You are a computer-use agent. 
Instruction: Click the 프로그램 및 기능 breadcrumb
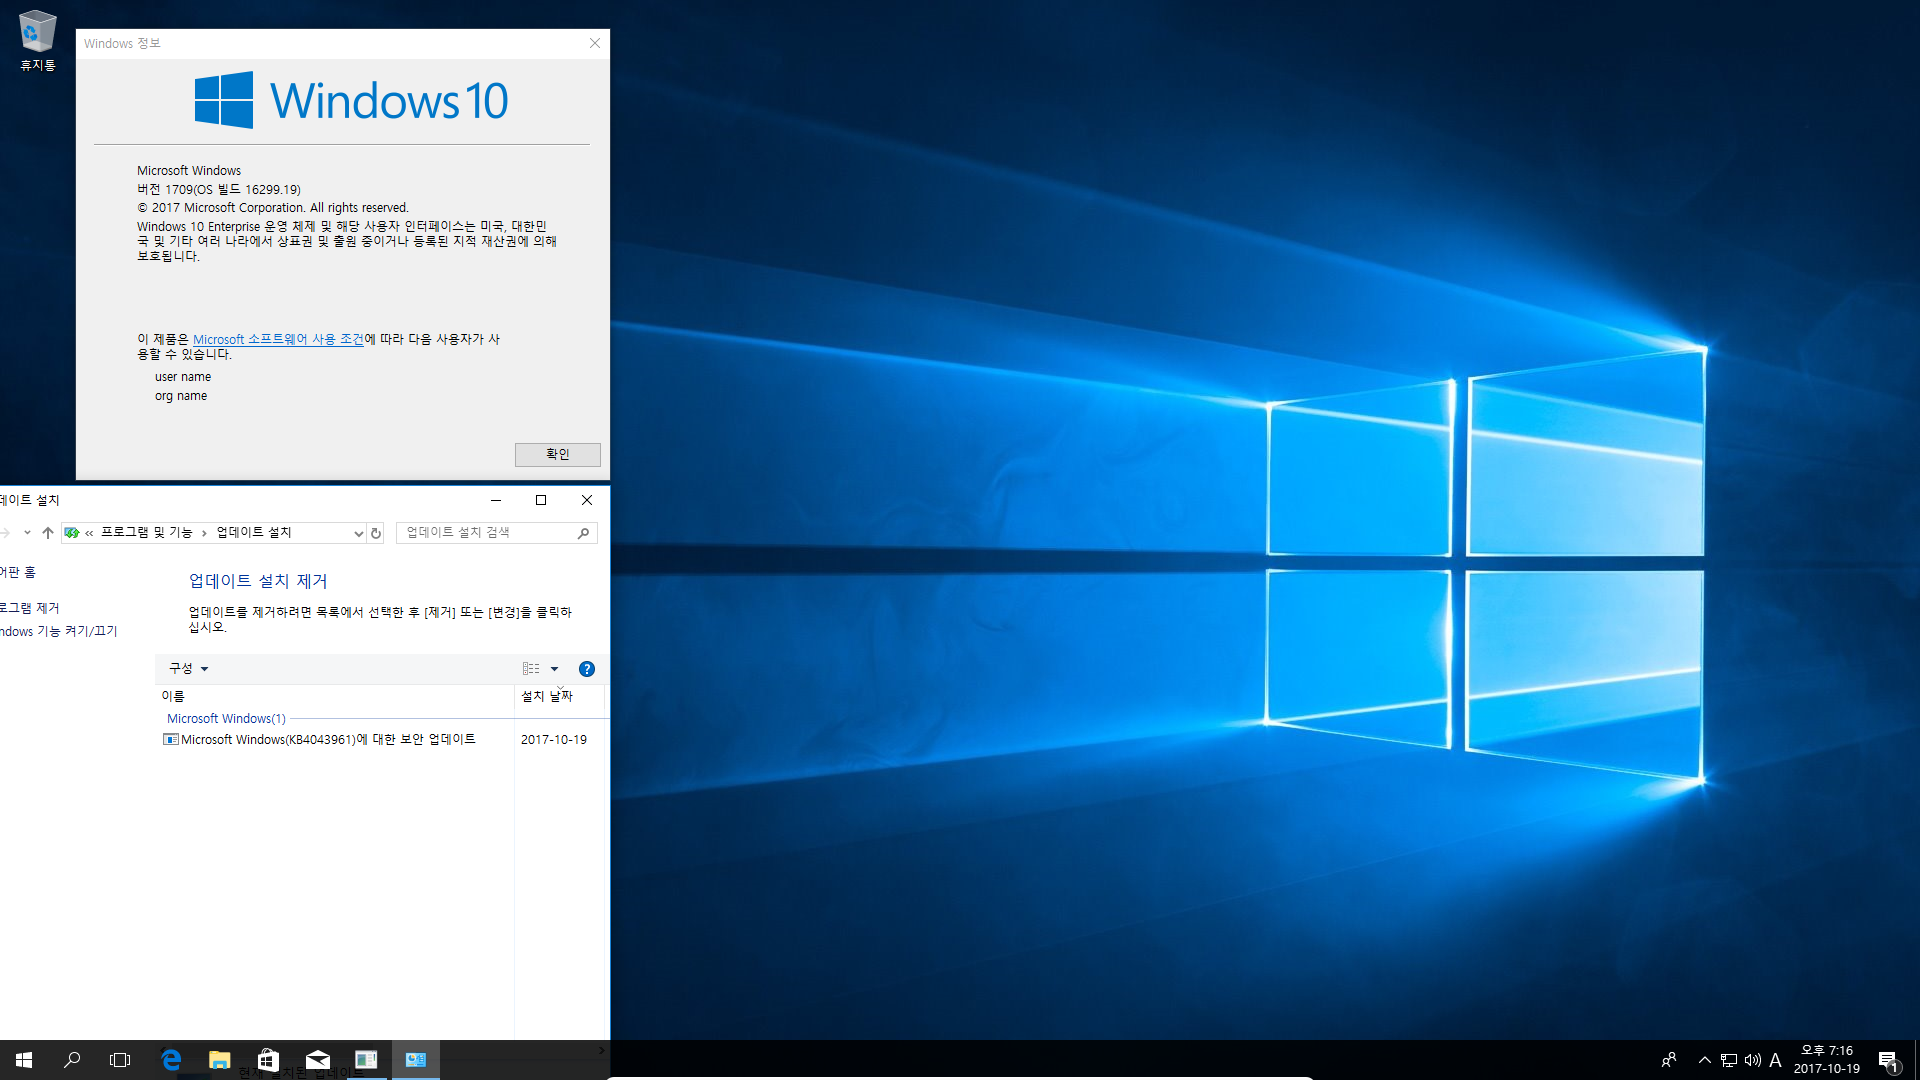146,532
